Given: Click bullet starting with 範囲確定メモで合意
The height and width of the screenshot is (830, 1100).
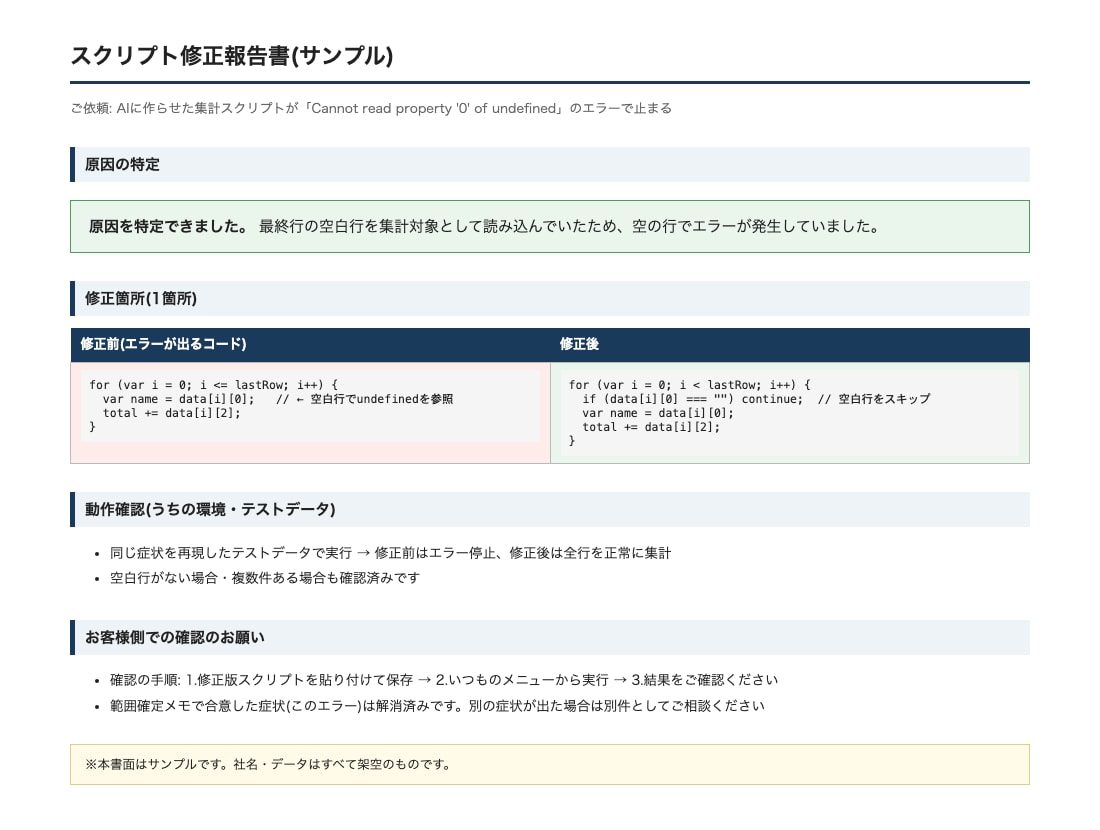Looking at the screenshot, I should 437,705.
